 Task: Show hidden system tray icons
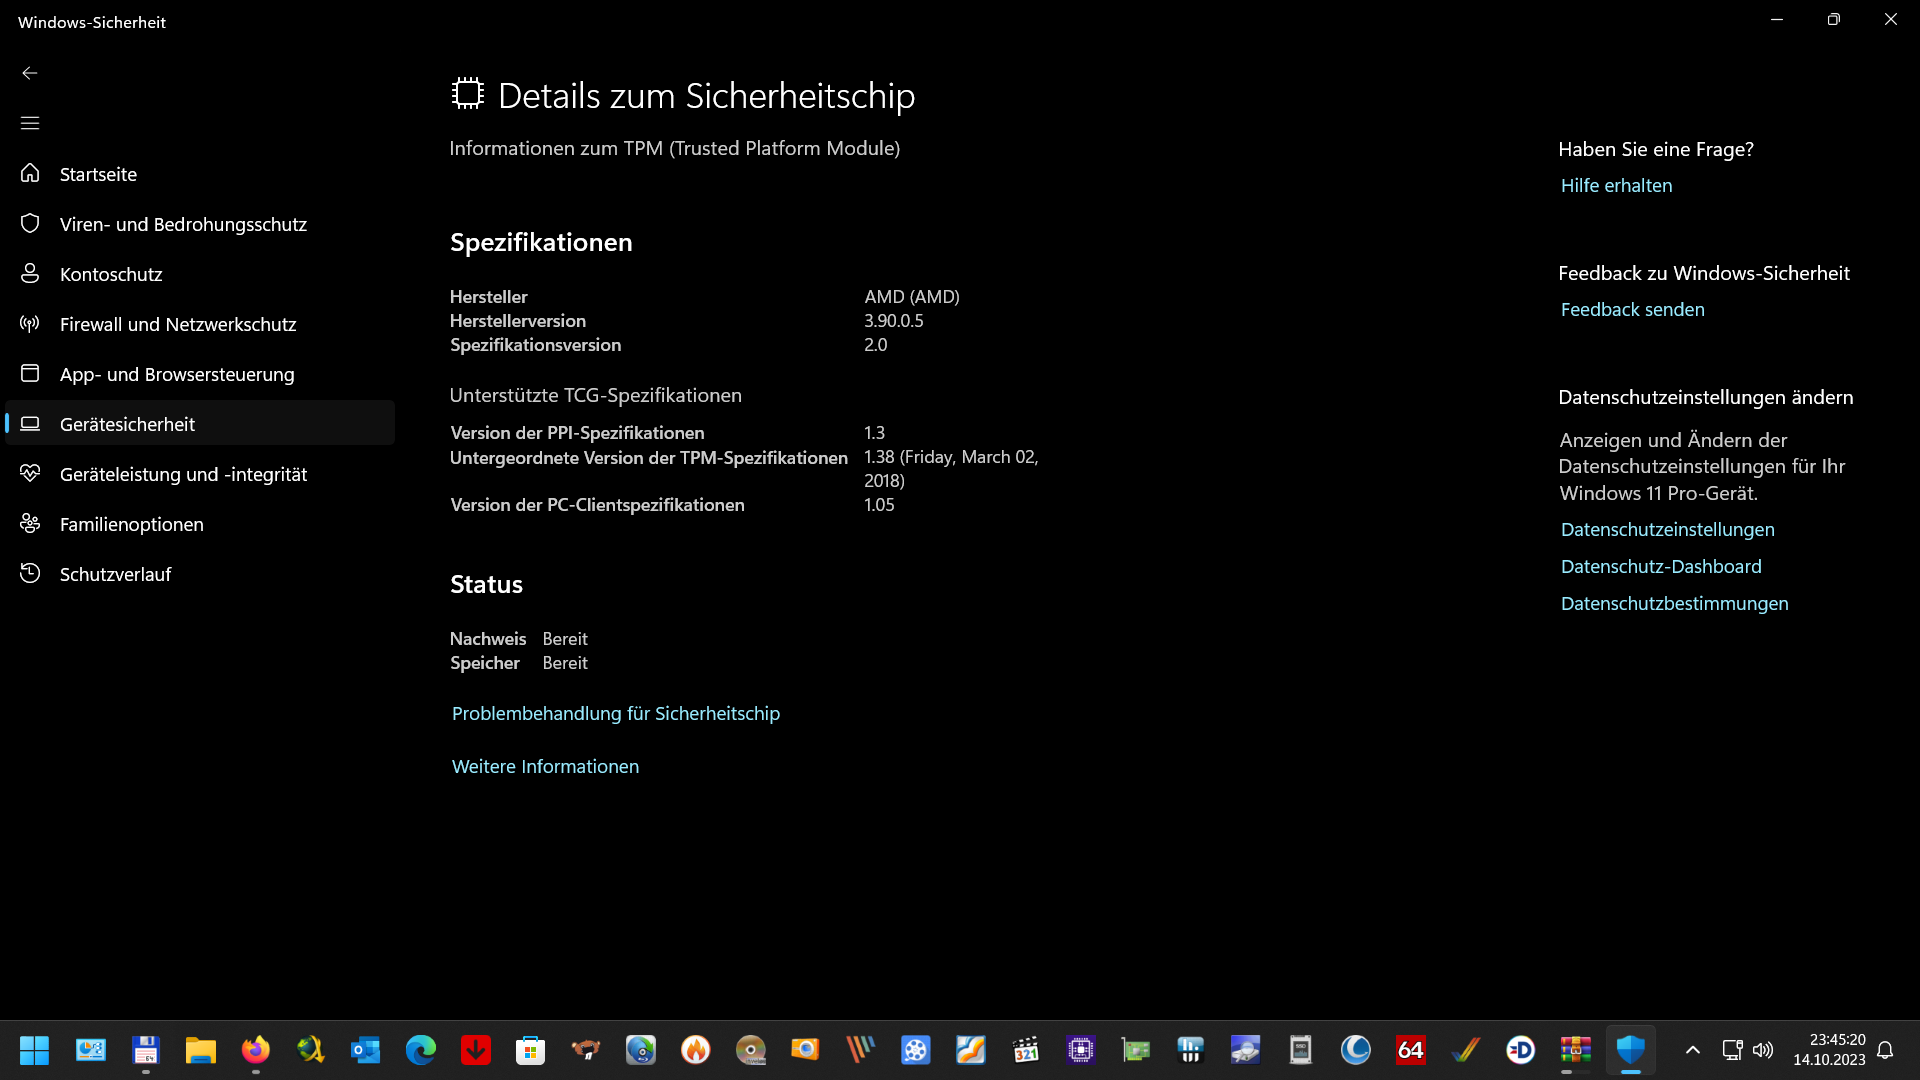click(x=1693, y=1050)
